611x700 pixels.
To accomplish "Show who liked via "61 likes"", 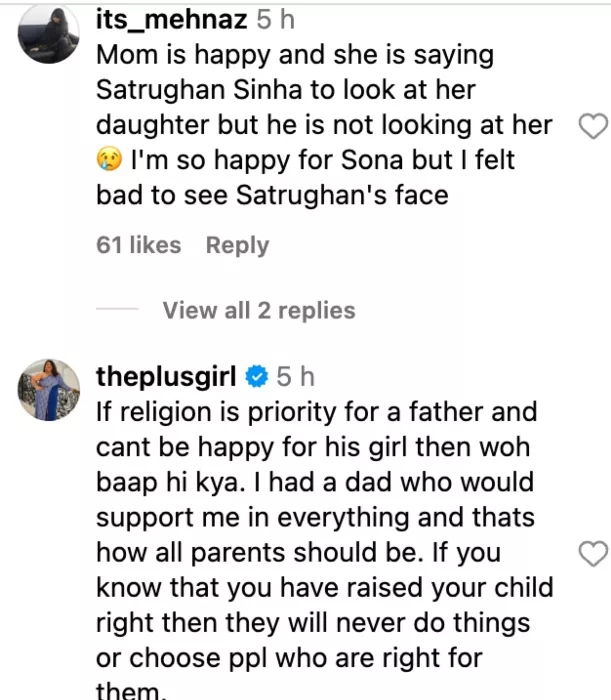I will point(139,245).
